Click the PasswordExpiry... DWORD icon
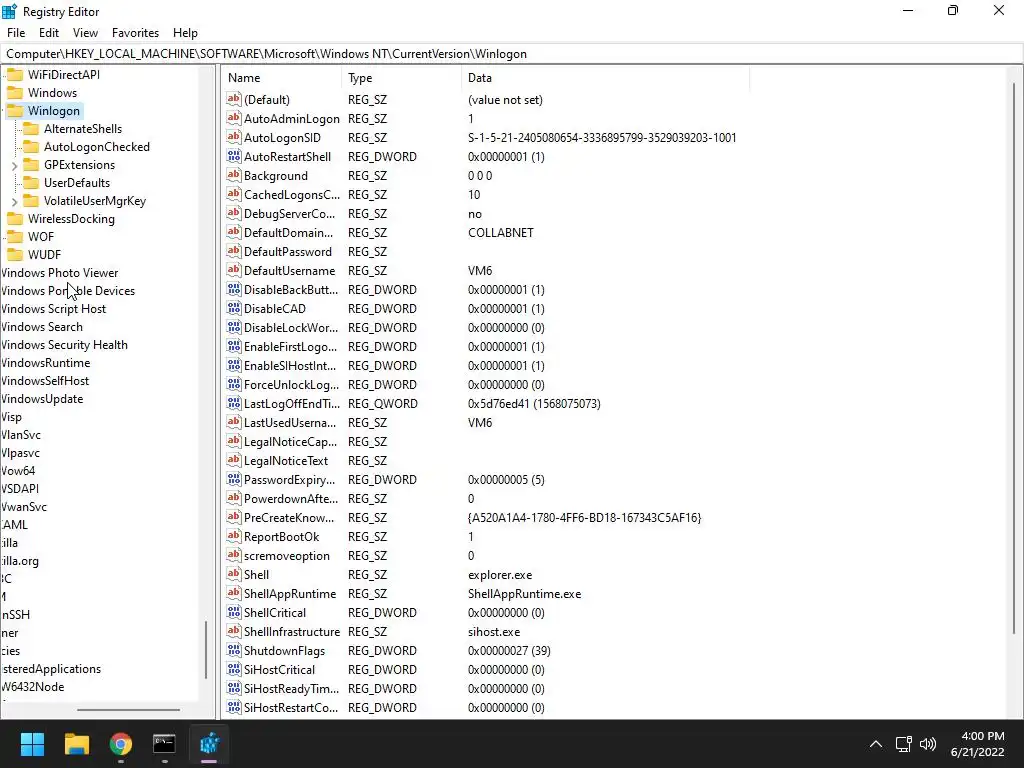1024x768 pixels. (x=234, y=479)
